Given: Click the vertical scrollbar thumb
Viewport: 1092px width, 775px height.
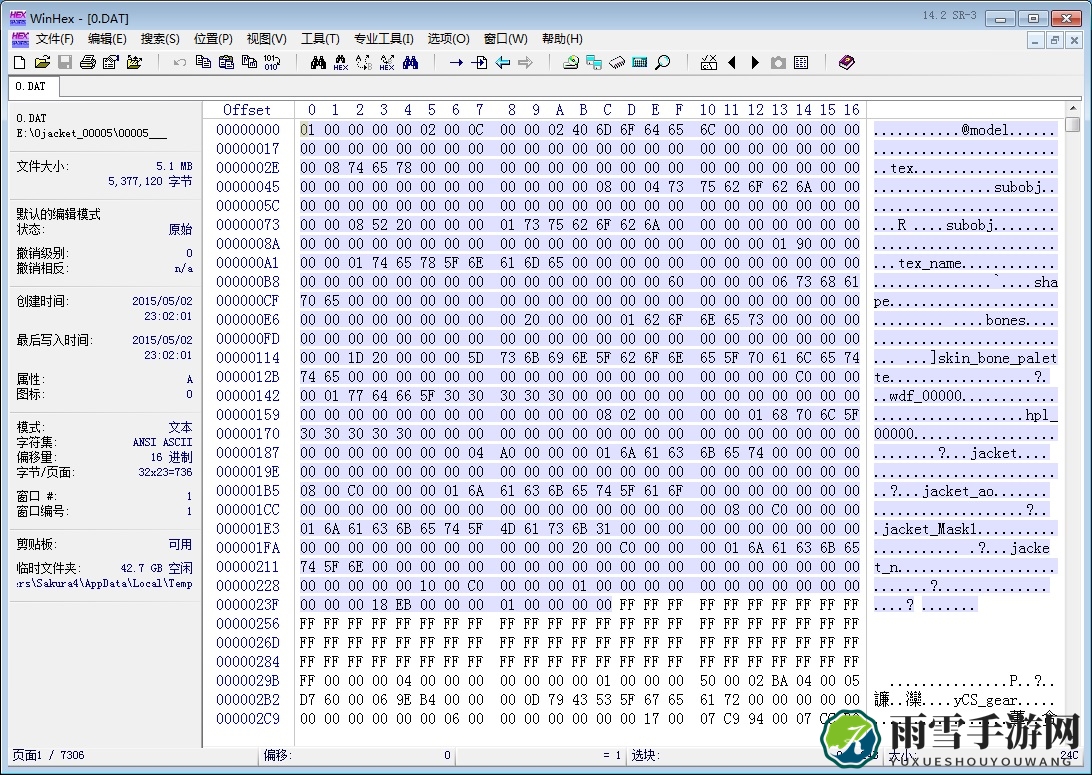Looking at the screenshot, I should [x=1072, y=125].
